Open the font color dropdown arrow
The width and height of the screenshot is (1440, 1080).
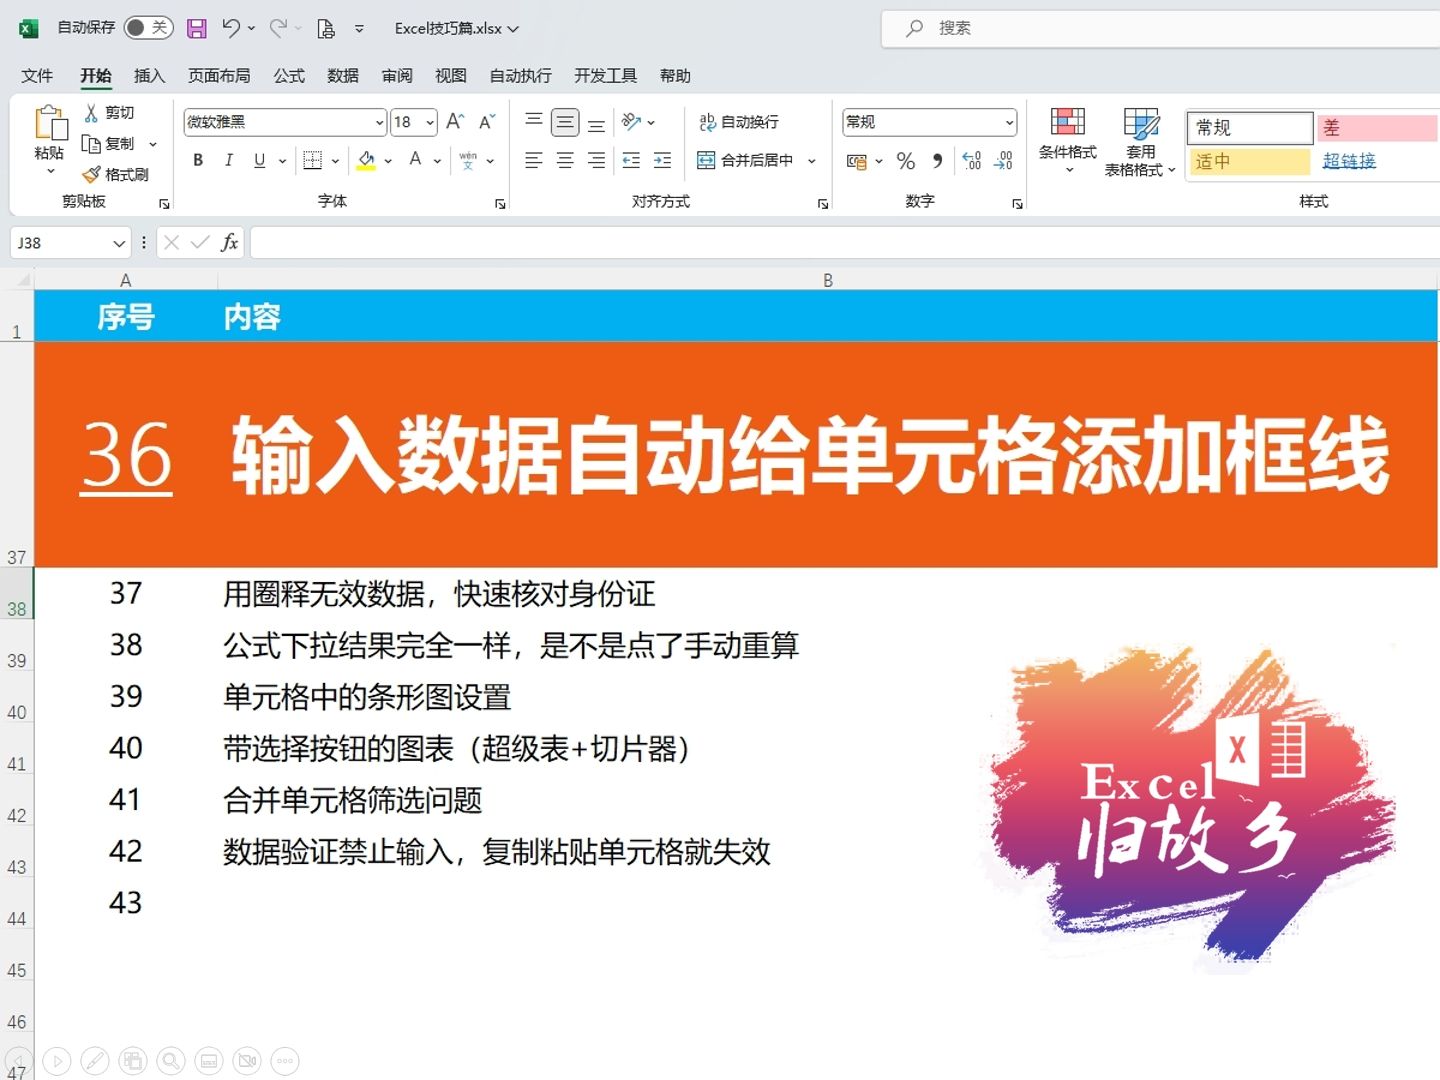click(437, 160)
